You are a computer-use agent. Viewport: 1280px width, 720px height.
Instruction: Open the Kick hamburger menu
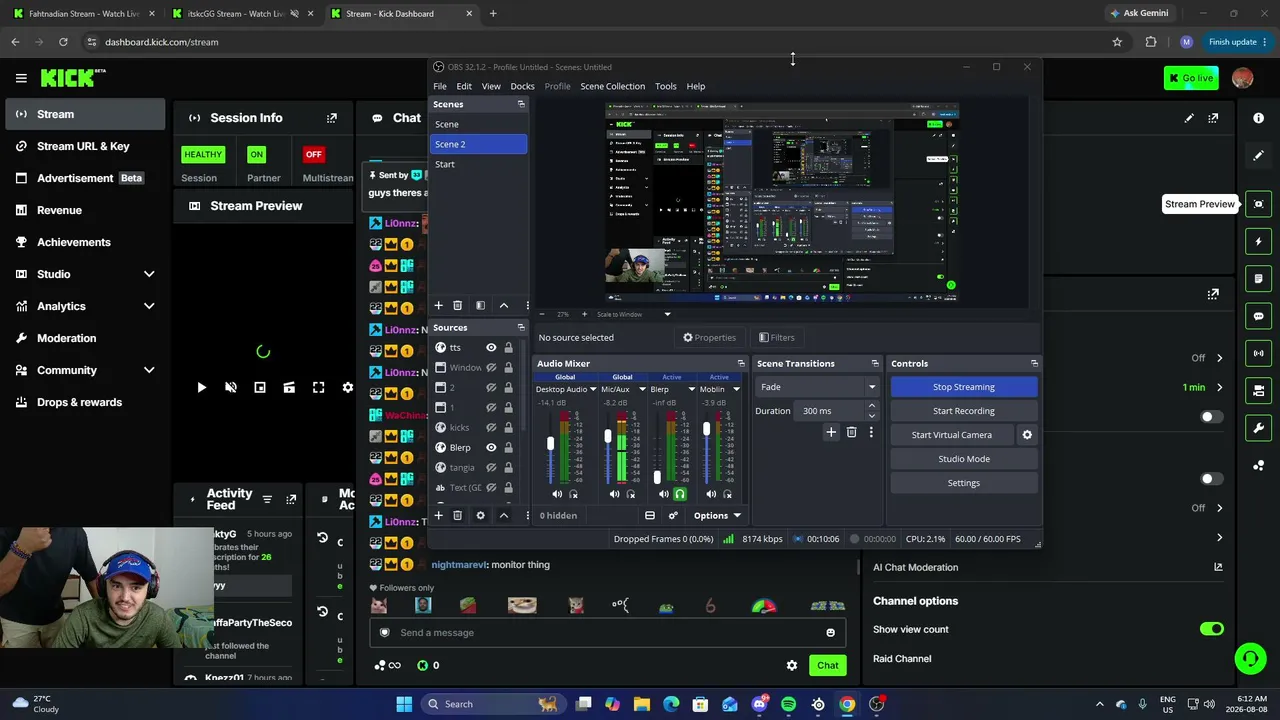[x=21, y=78]
